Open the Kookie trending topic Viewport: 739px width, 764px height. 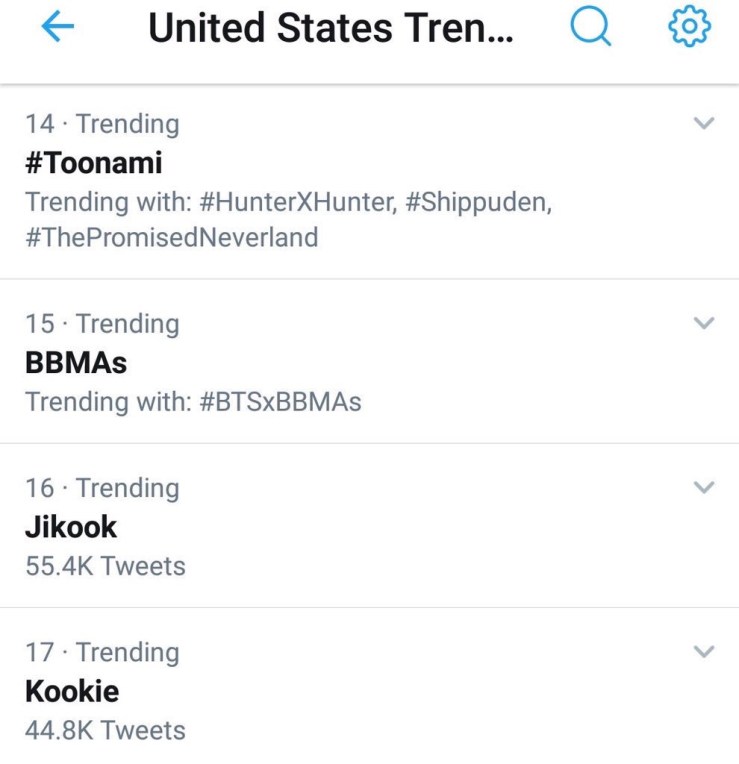click(x=72, y=691)
